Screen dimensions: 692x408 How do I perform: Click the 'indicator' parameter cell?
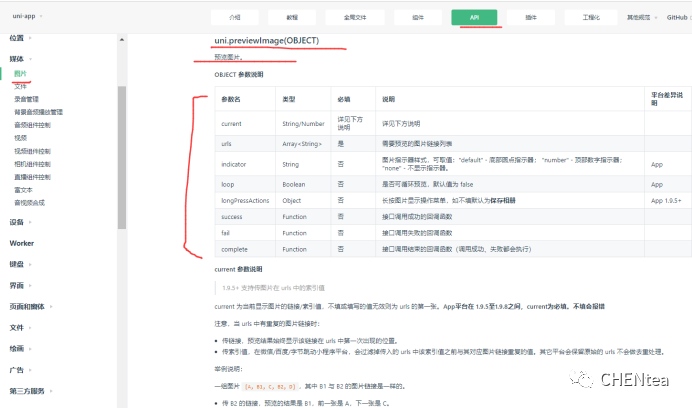point(245,164)
